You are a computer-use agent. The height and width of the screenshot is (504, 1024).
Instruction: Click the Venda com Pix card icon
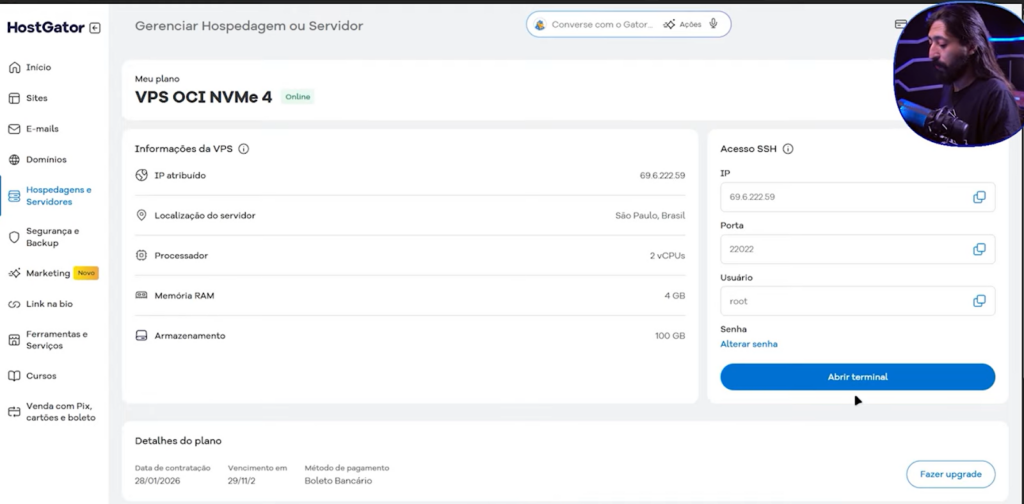coord(14,412)
